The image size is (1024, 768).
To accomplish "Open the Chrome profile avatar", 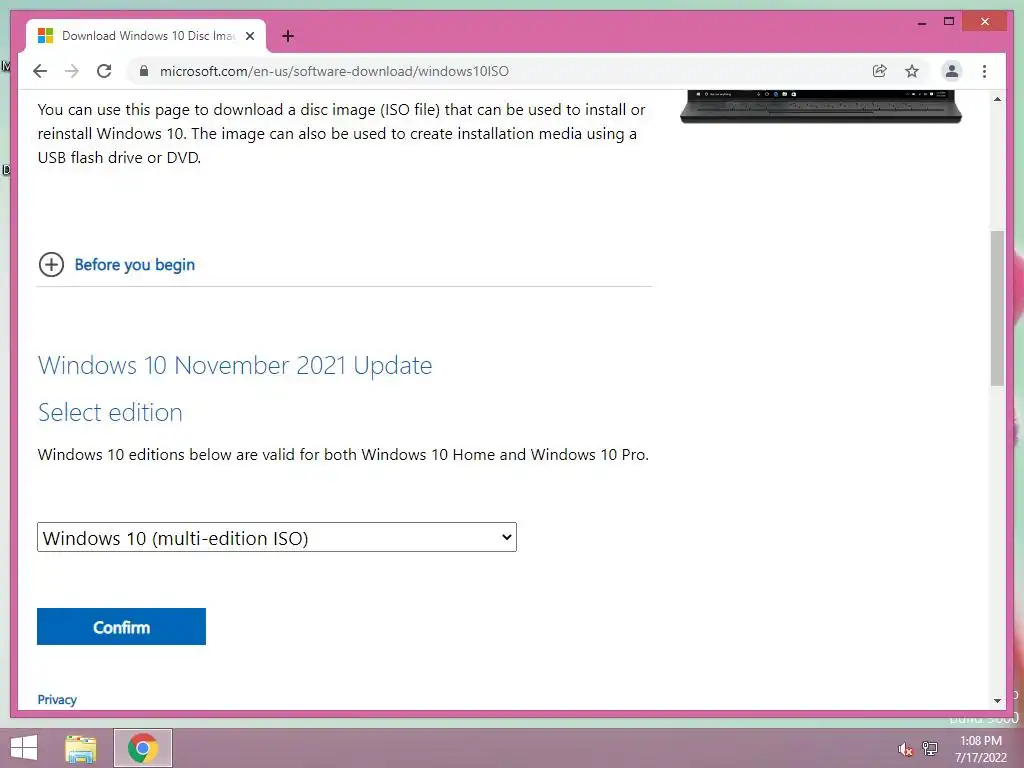I will point(952,71).
